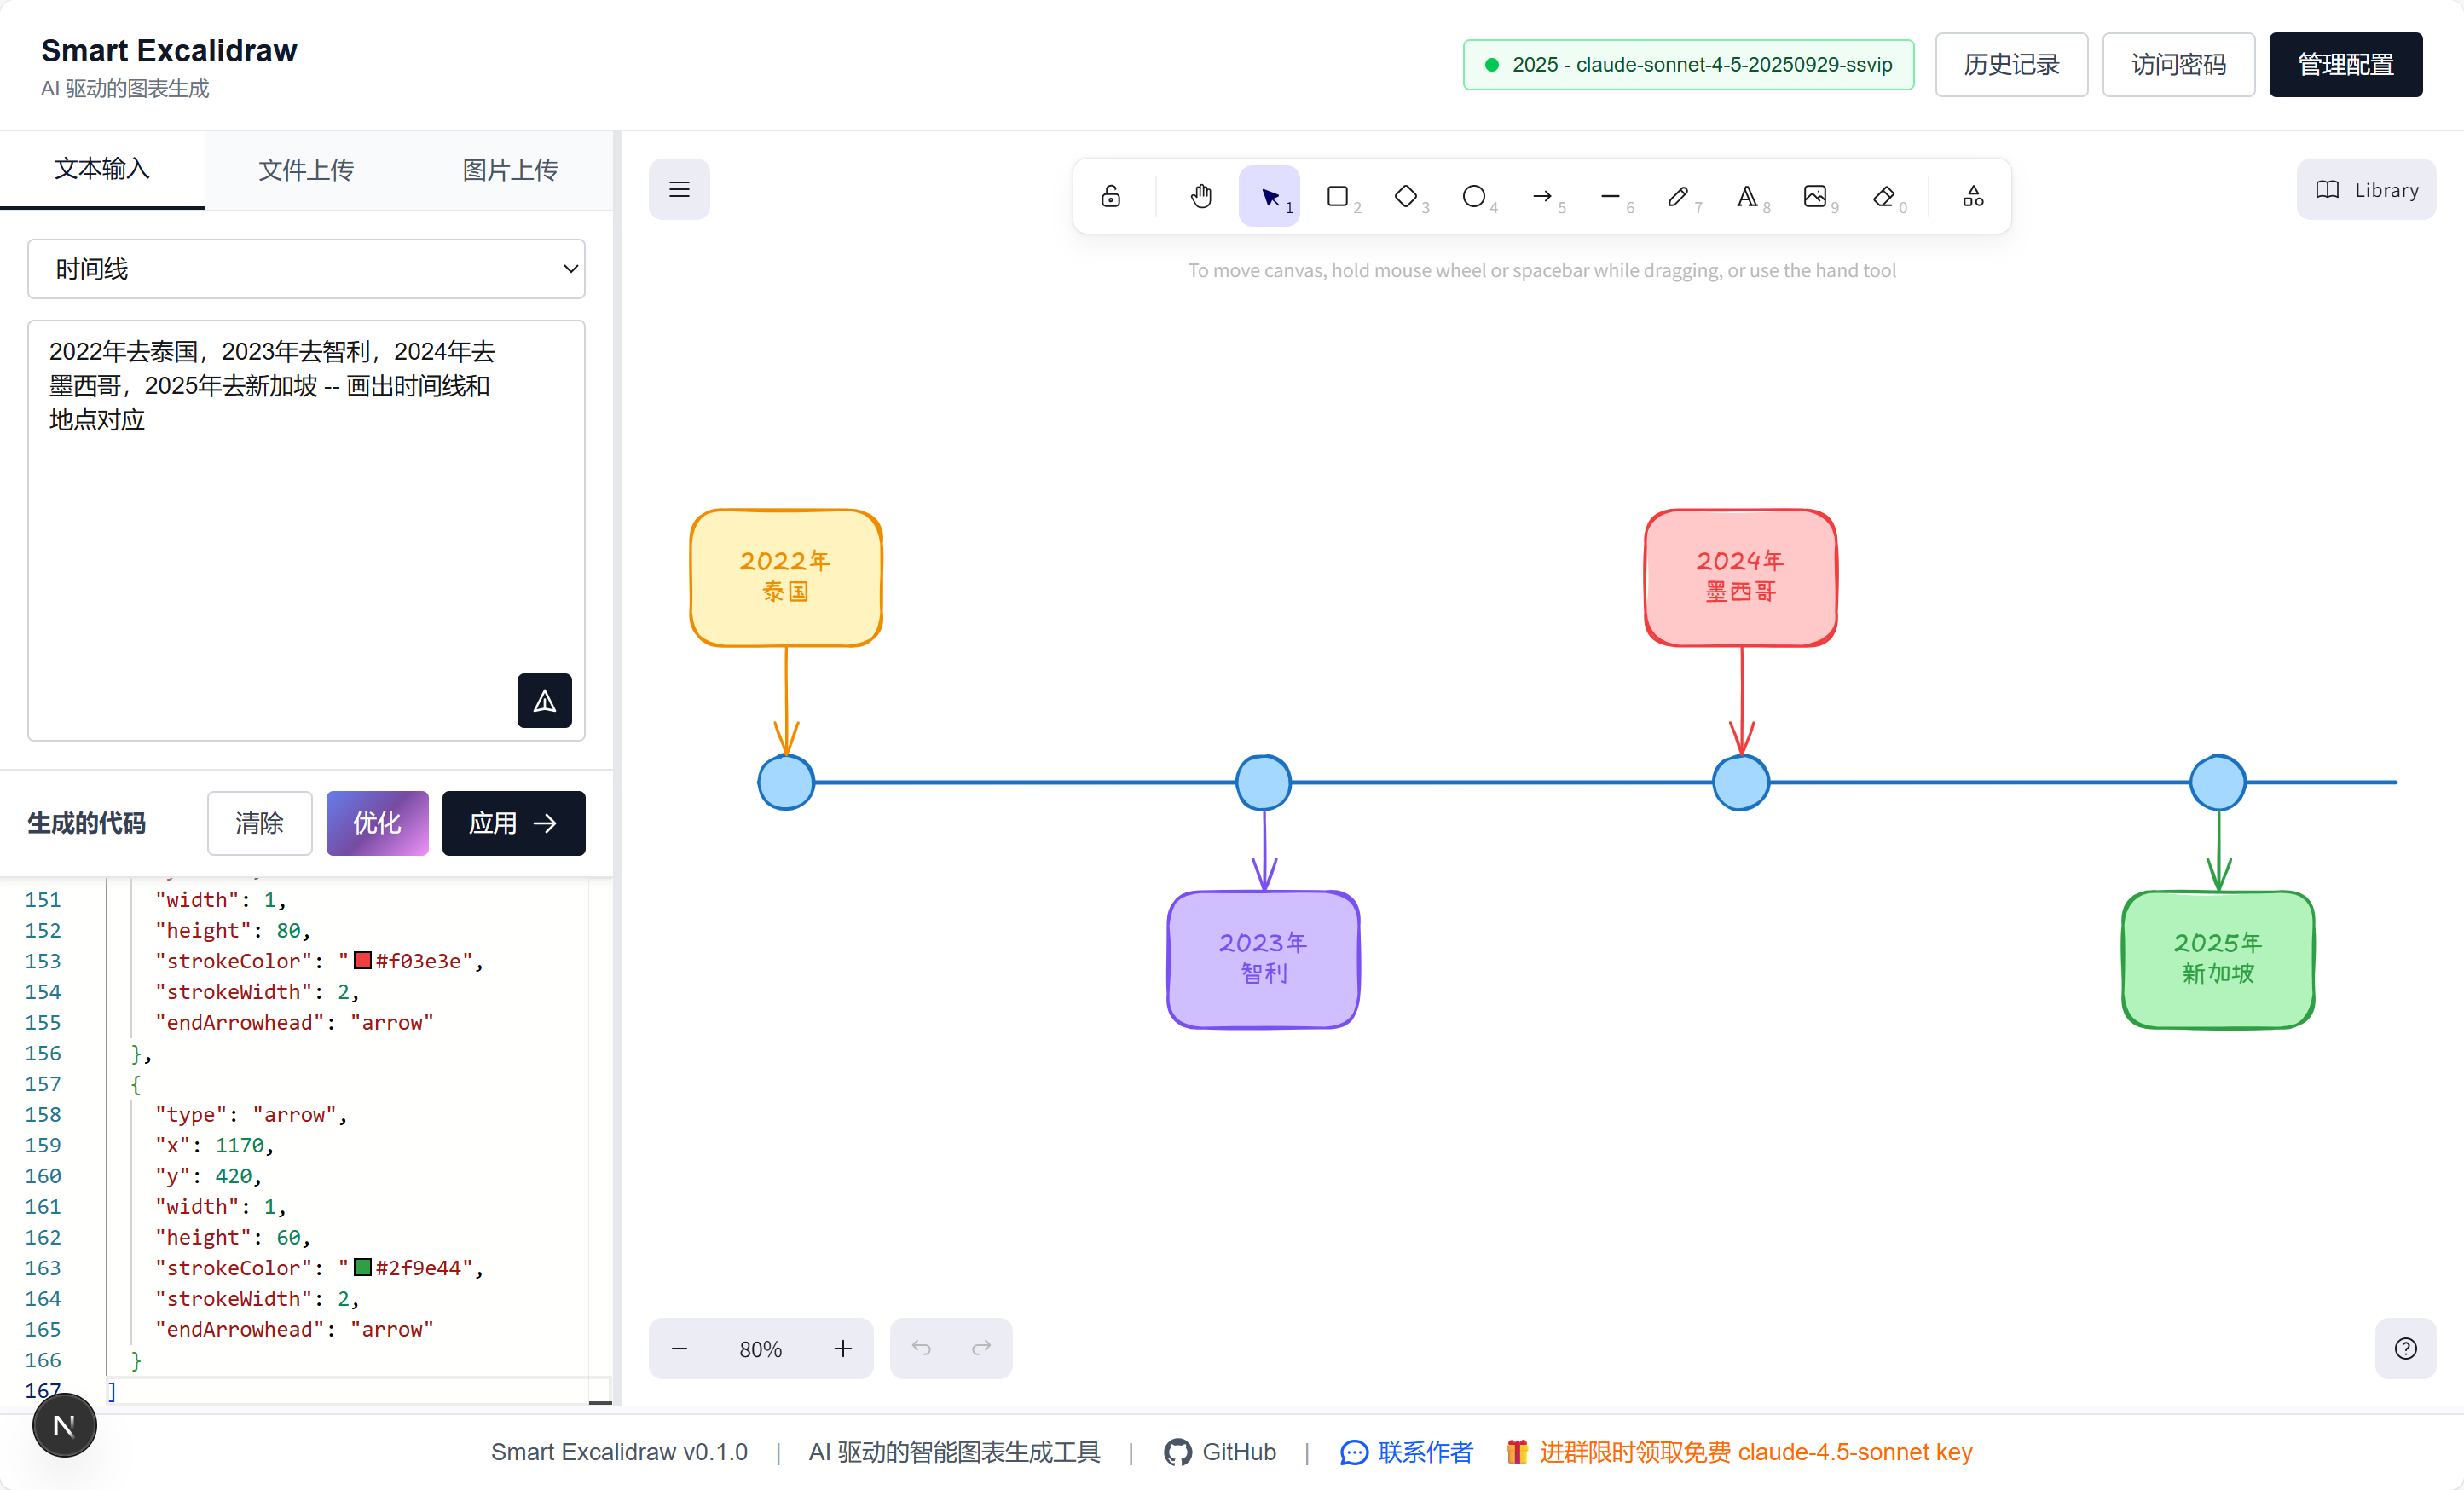Screen dimensions: 2464x1490
Task: Select the Eraser tool
Action: click(x=1883, y=196)
